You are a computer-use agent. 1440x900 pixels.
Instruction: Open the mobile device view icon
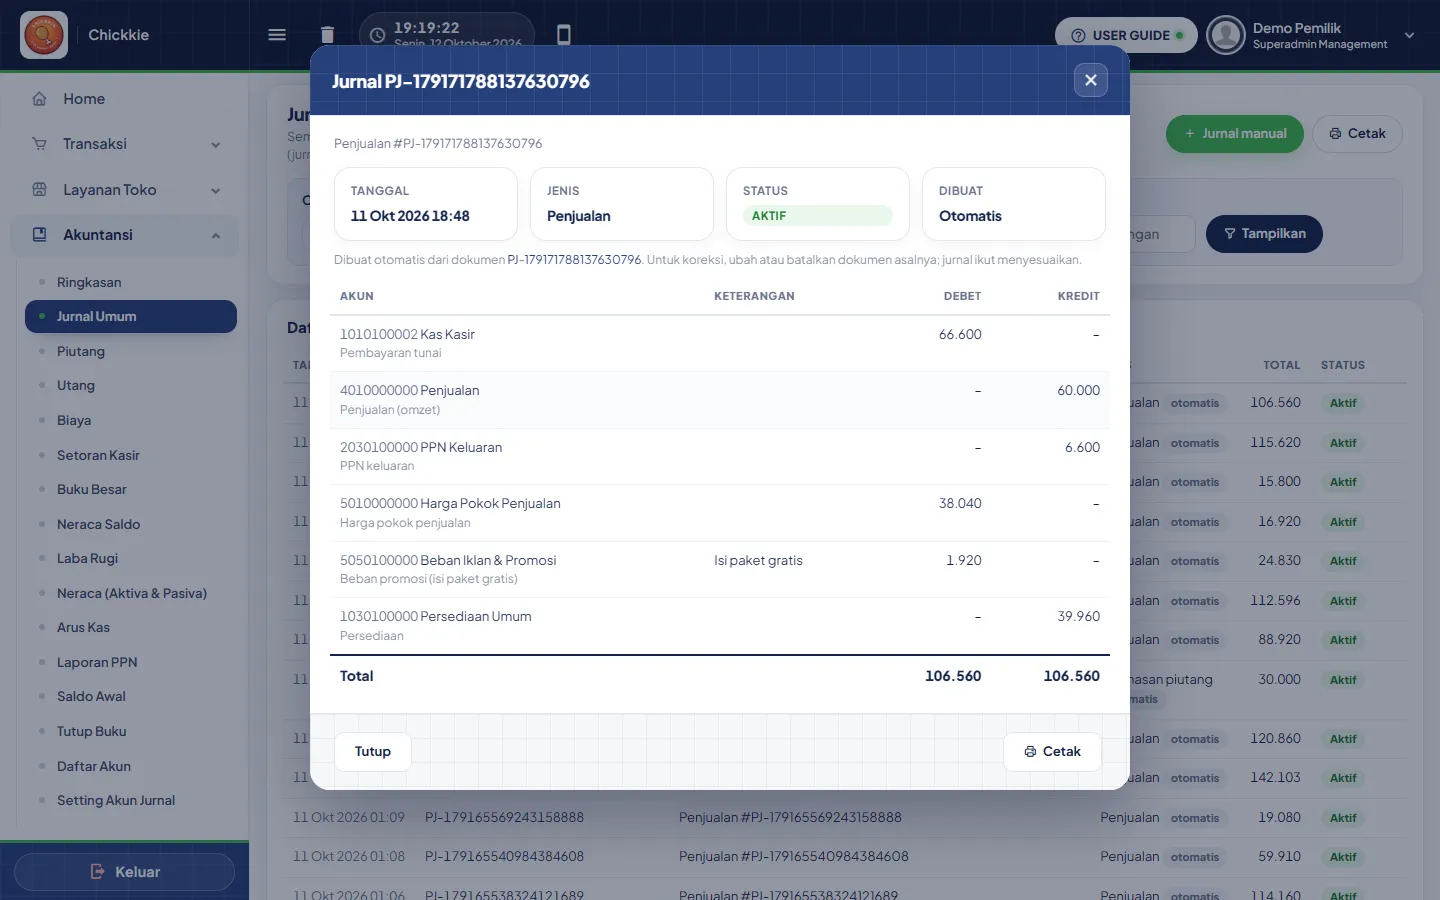click(564, 35)
